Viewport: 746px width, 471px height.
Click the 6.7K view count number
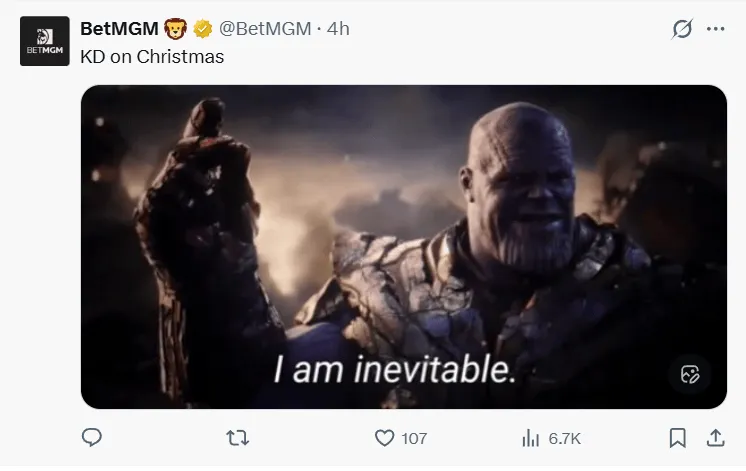[x=564, y=439]
